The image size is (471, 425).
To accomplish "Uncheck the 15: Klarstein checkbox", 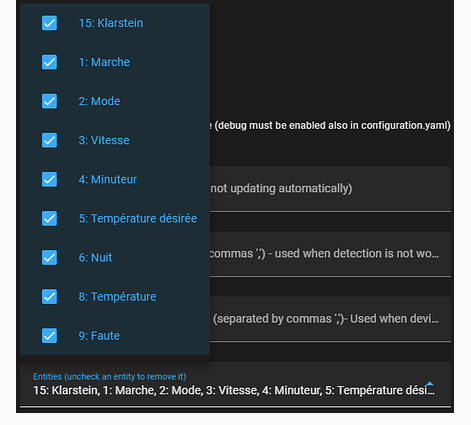I will (49, 23).
